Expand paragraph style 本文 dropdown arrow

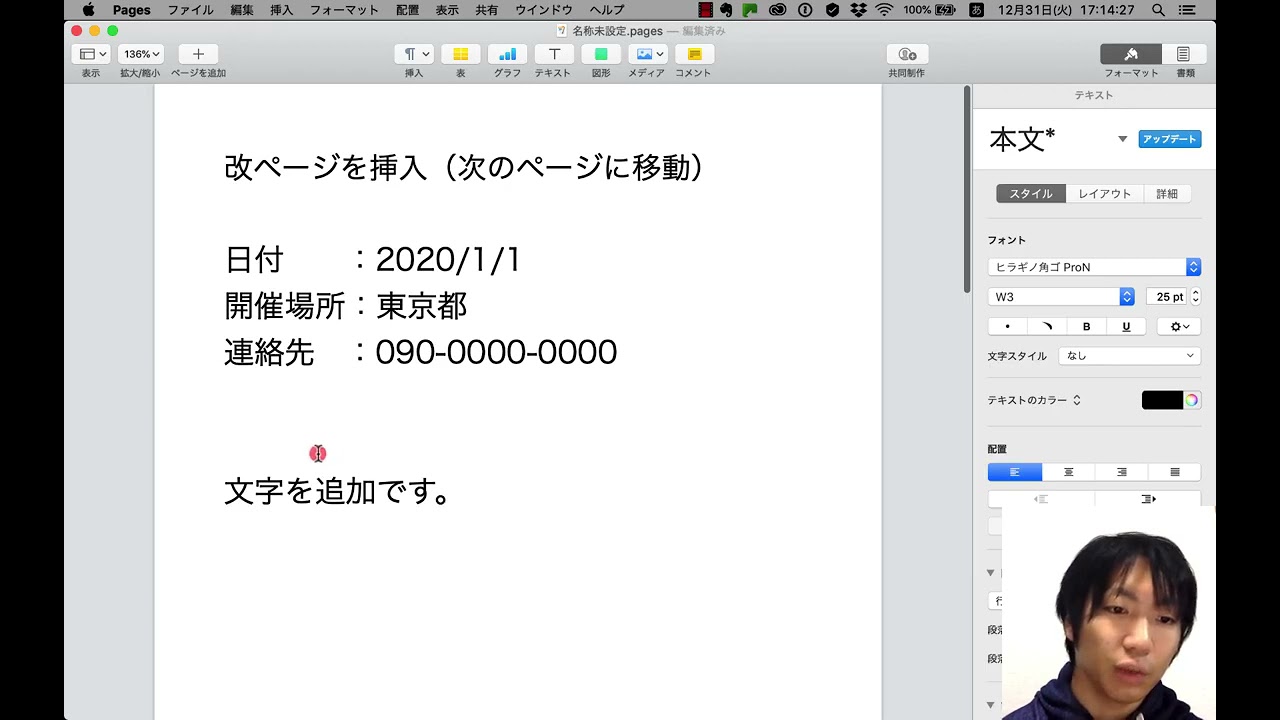1122,139
